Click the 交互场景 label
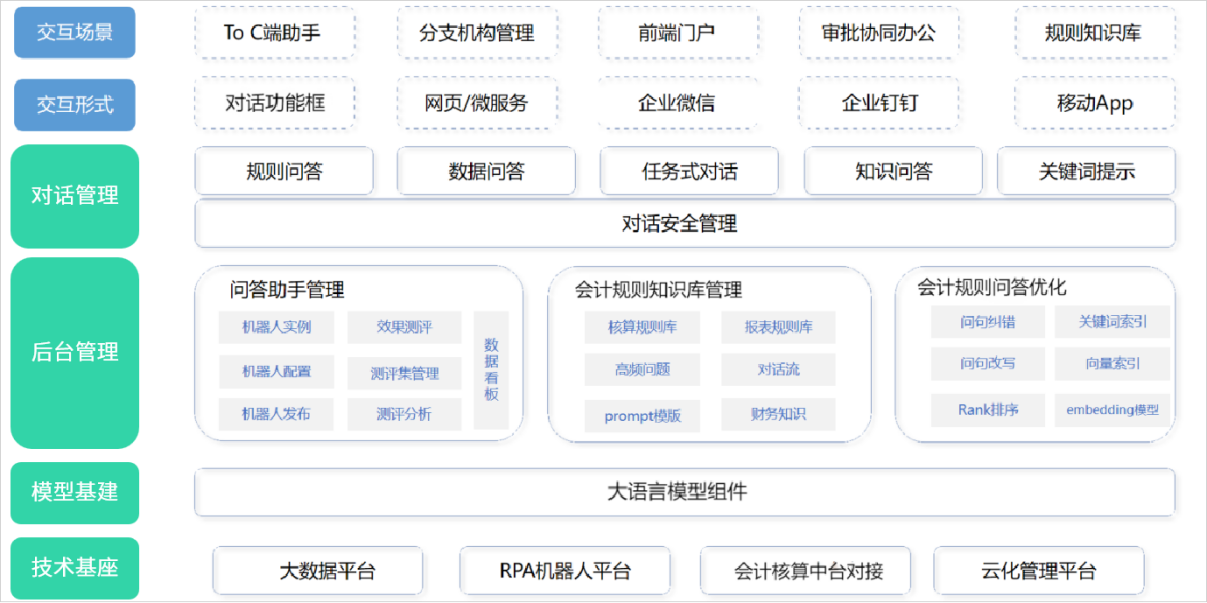Image resolution: width=1207 pixels, height=603 pixels. [75, 32]
